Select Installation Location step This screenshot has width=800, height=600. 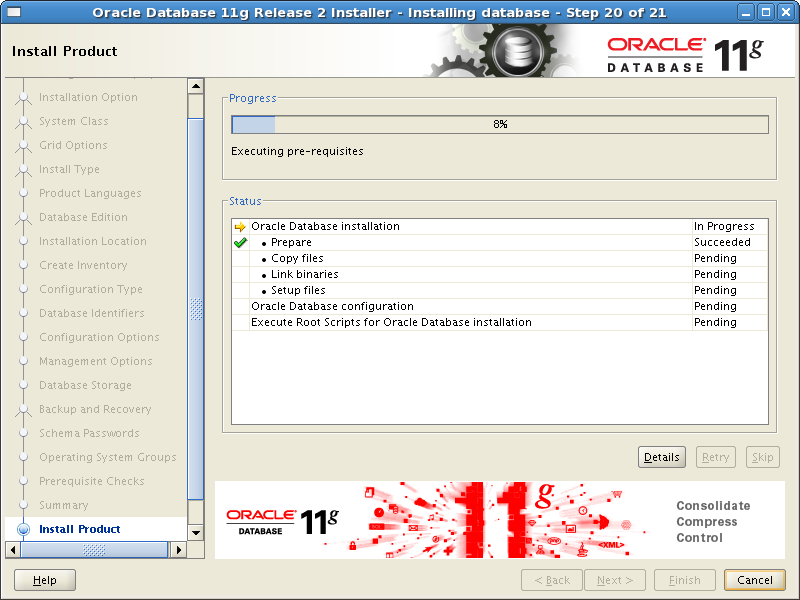coord(93,241)
